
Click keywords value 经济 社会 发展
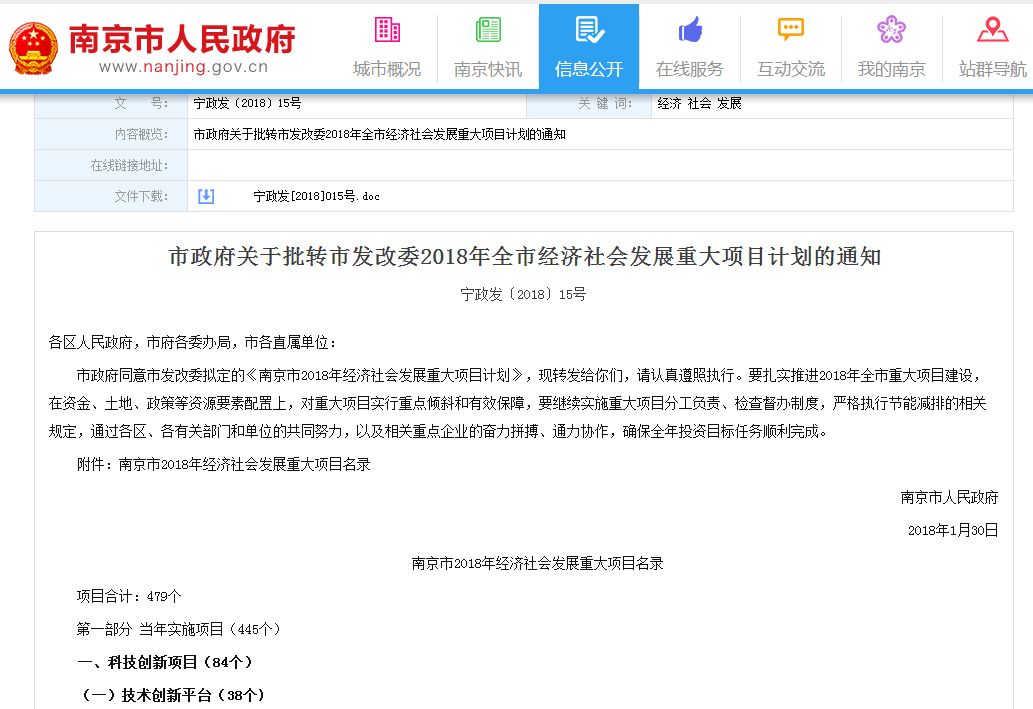(700, 103)
